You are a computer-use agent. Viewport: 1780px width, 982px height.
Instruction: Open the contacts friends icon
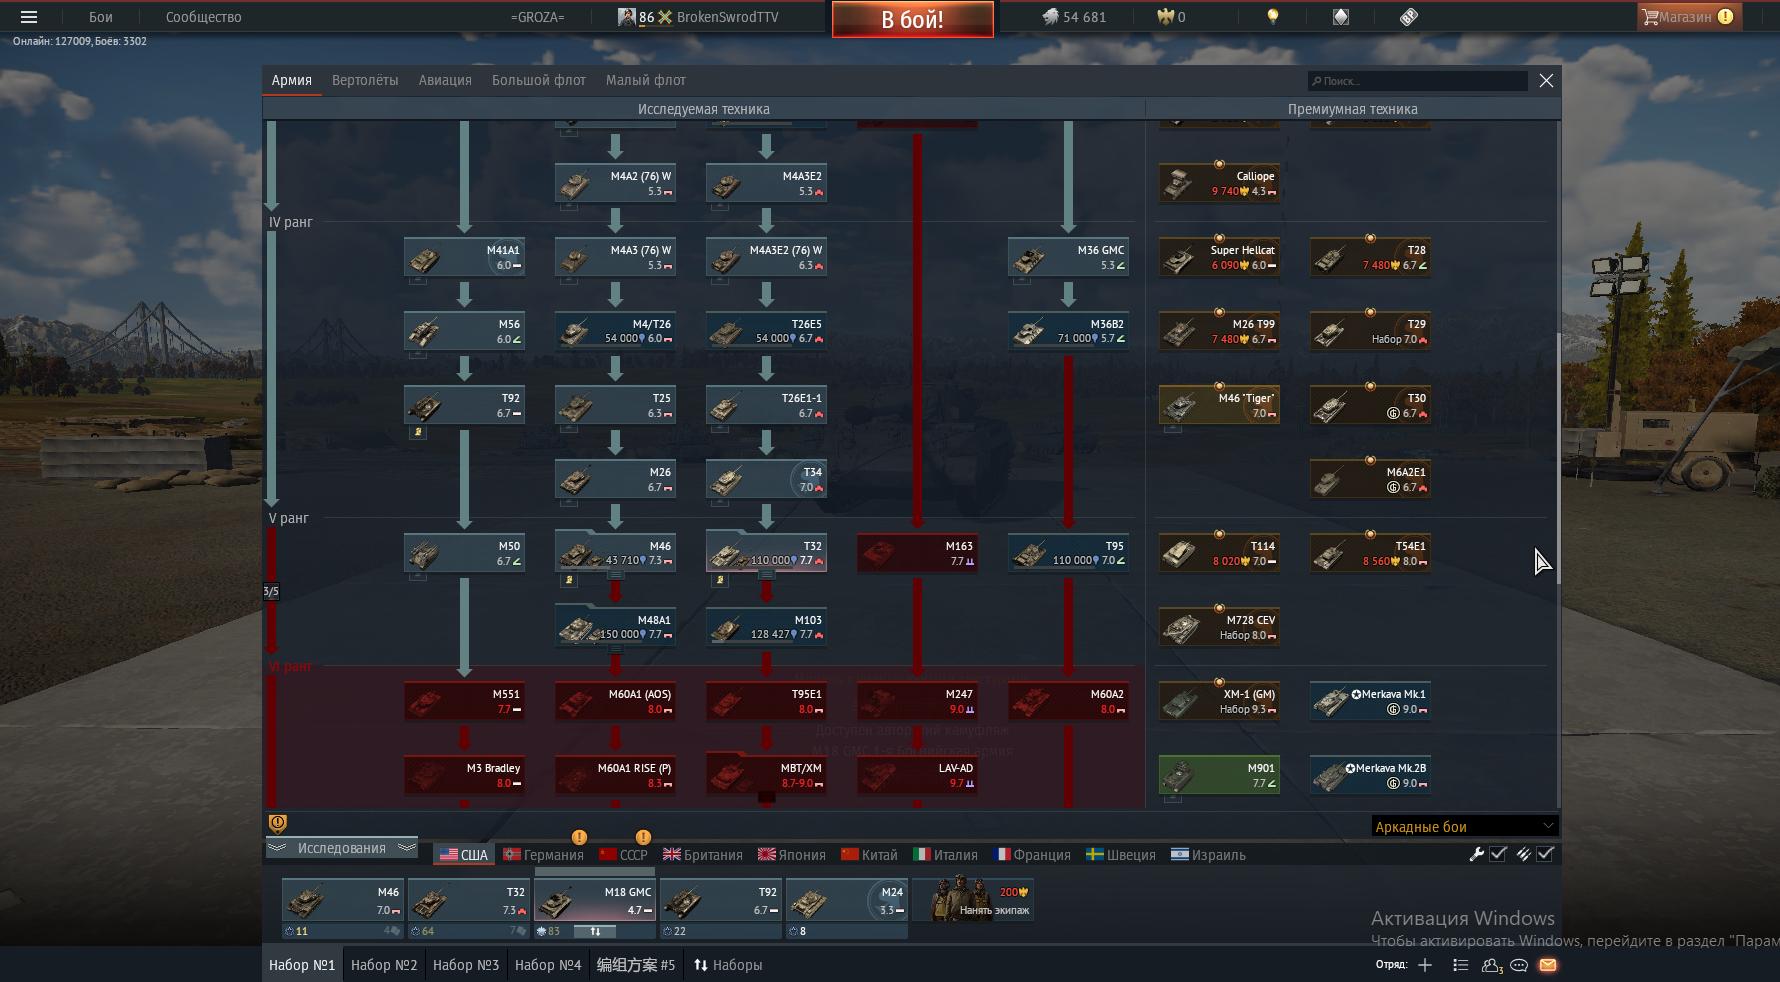(1492, 965)
